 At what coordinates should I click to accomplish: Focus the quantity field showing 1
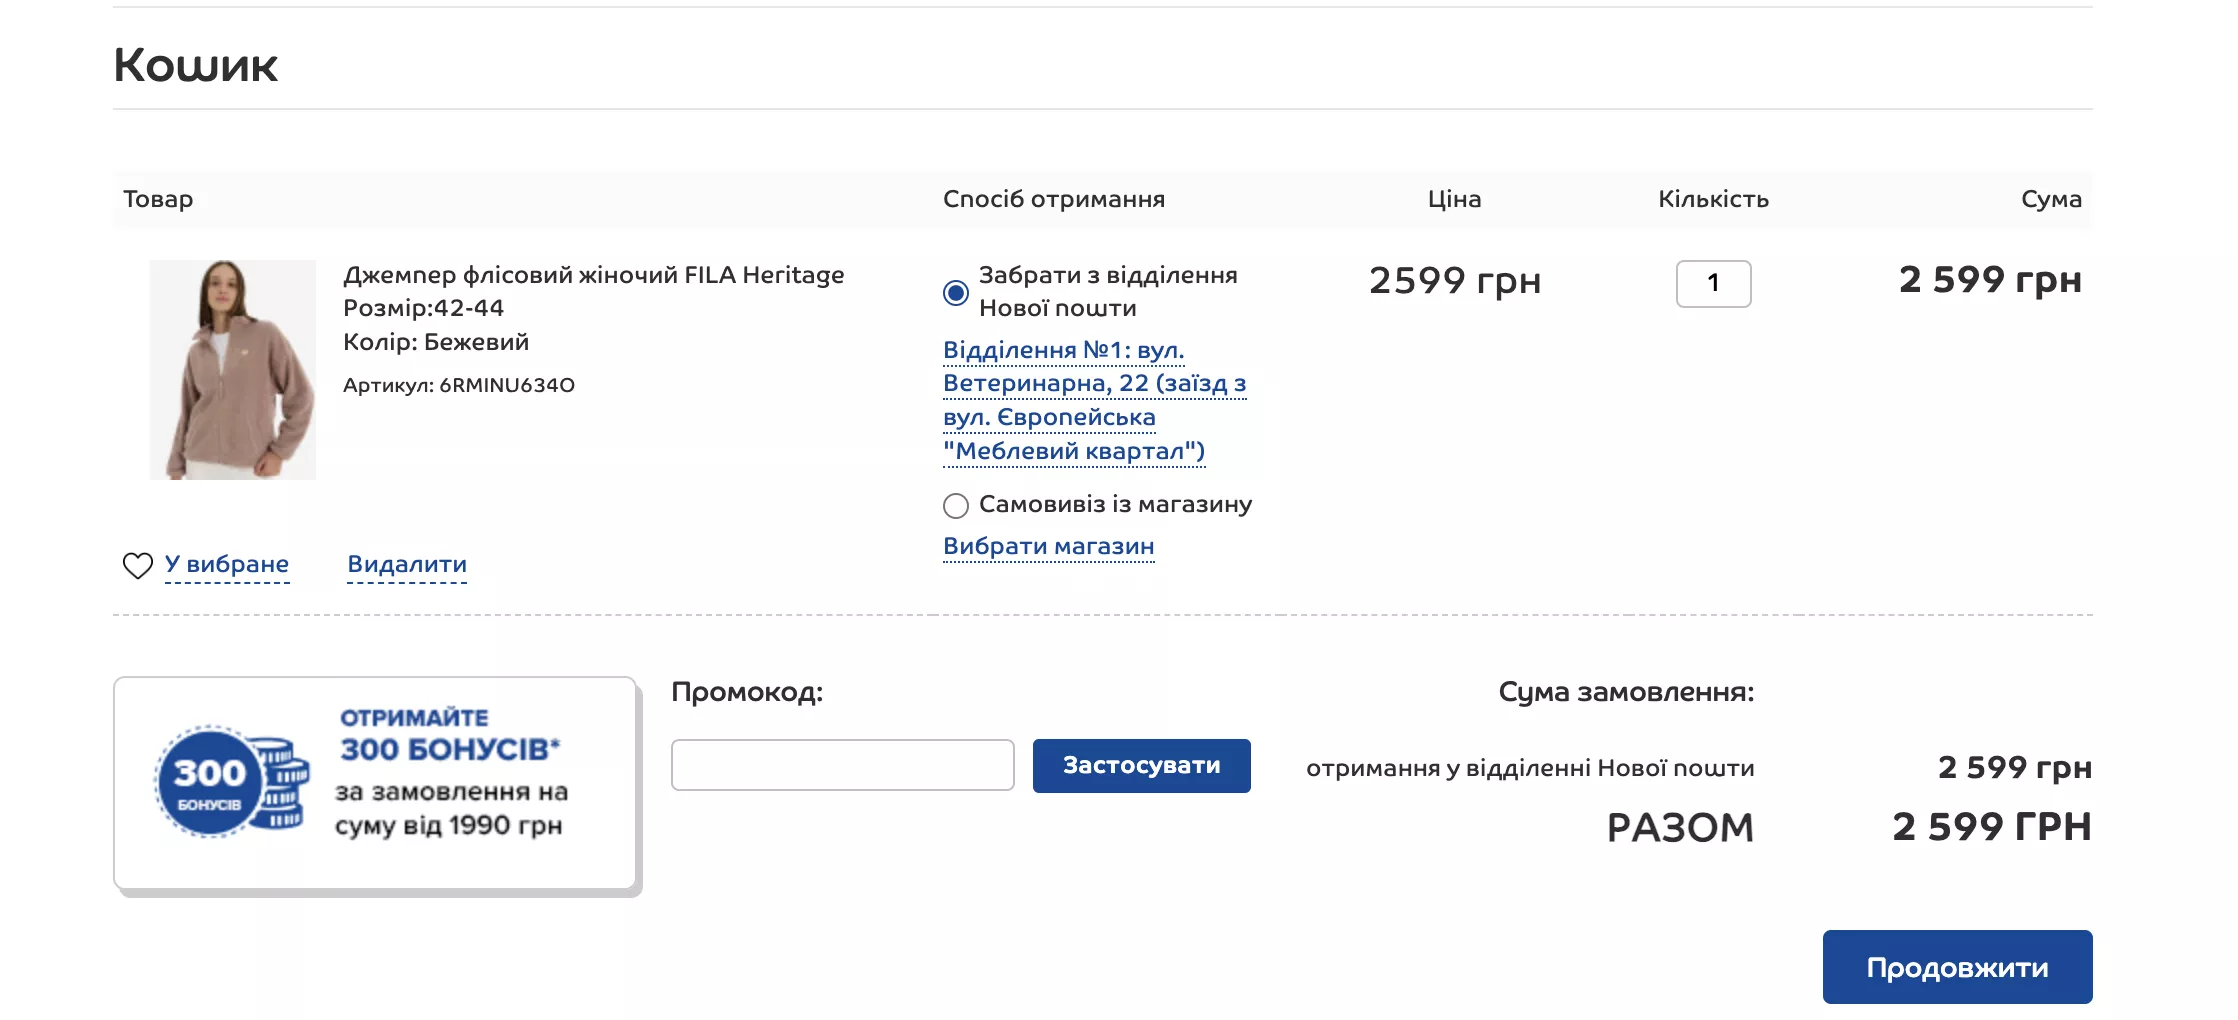(1713, 283)
